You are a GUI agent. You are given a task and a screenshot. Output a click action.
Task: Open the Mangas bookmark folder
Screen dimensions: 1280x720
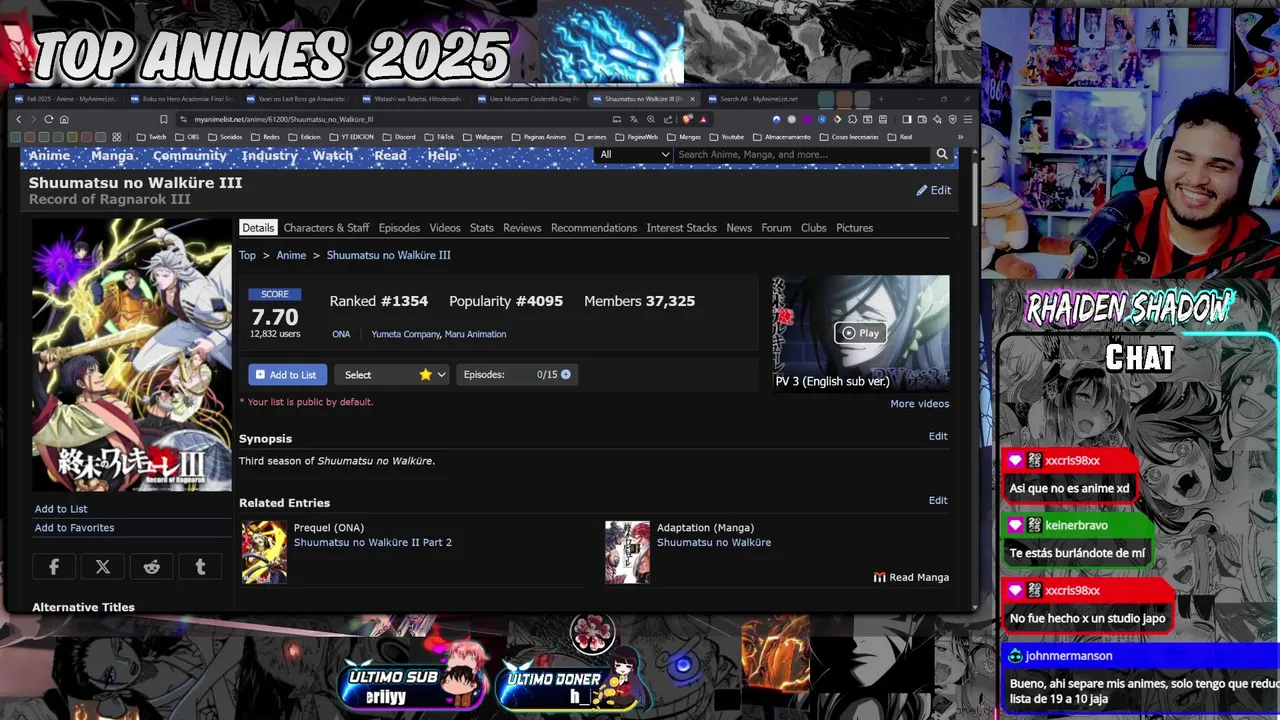click(x=684, y=137)
